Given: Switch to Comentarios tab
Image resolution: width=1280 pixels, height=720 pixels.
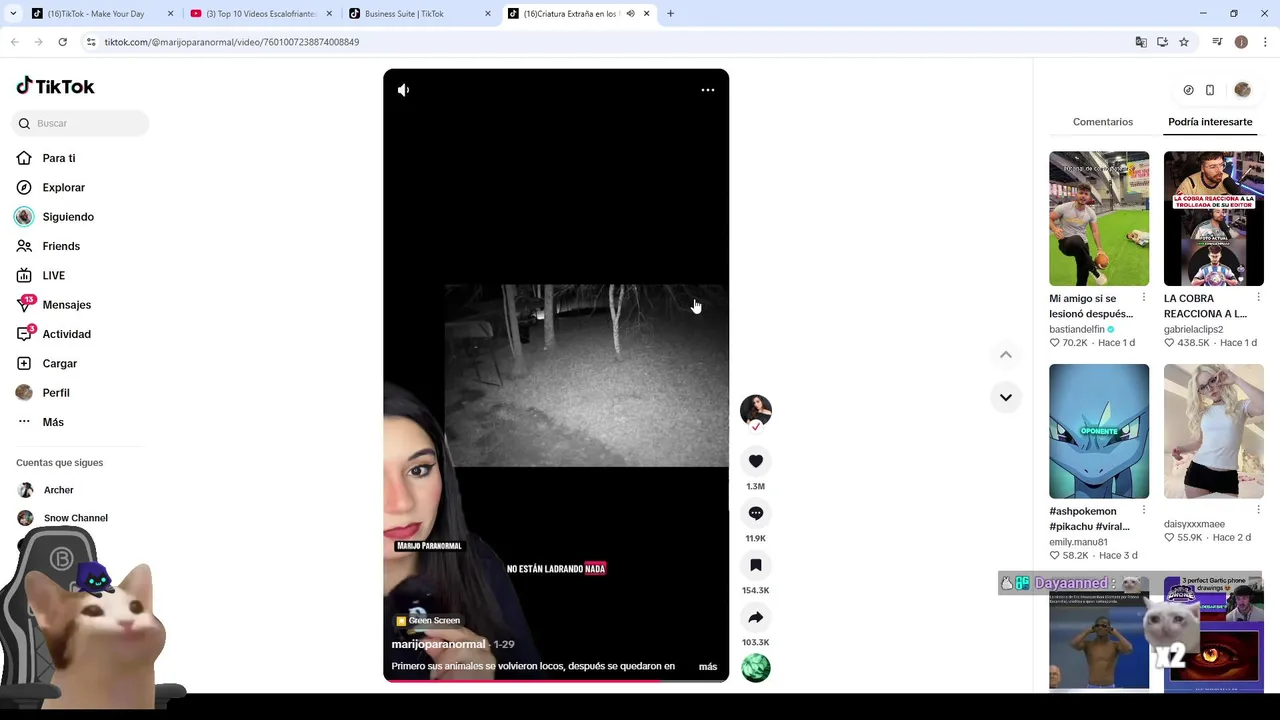Looking at the screenshot, I should pyautogui.click(x=1103, y=122).
